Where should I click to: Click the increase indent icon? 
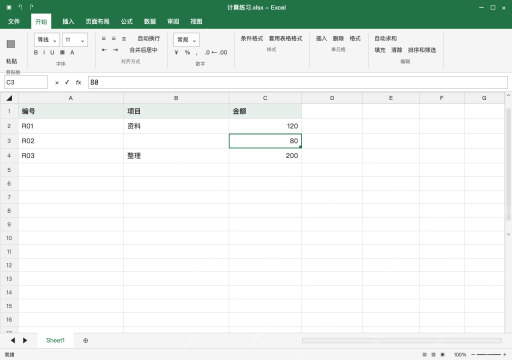click(x=115, y=50)
